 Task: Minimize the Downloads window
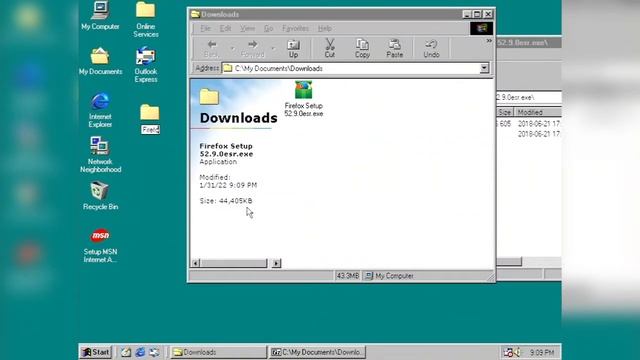(467, 14)
